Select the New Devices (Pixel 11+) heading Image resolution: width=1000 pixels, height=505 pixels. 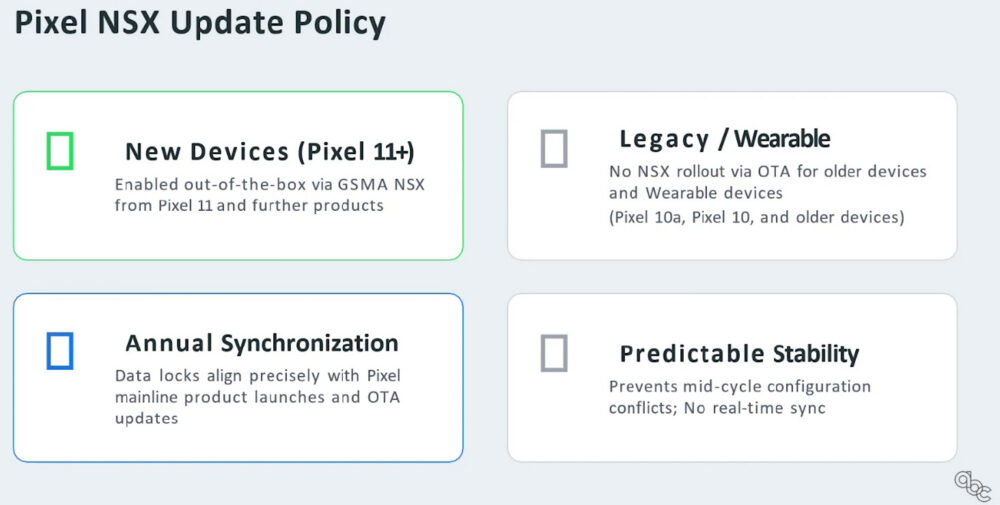coord(270,152)
